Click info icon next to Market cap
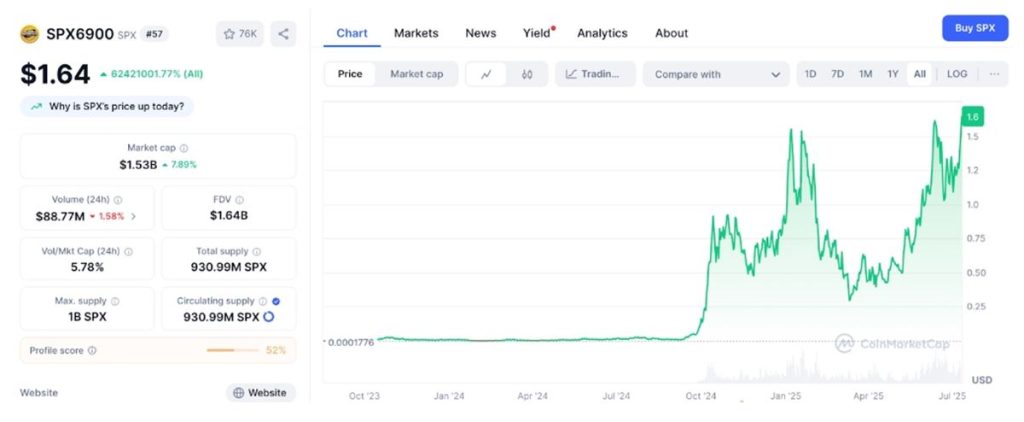The width and height of the screenshot is (1024, 422). (x=184, y=148)
